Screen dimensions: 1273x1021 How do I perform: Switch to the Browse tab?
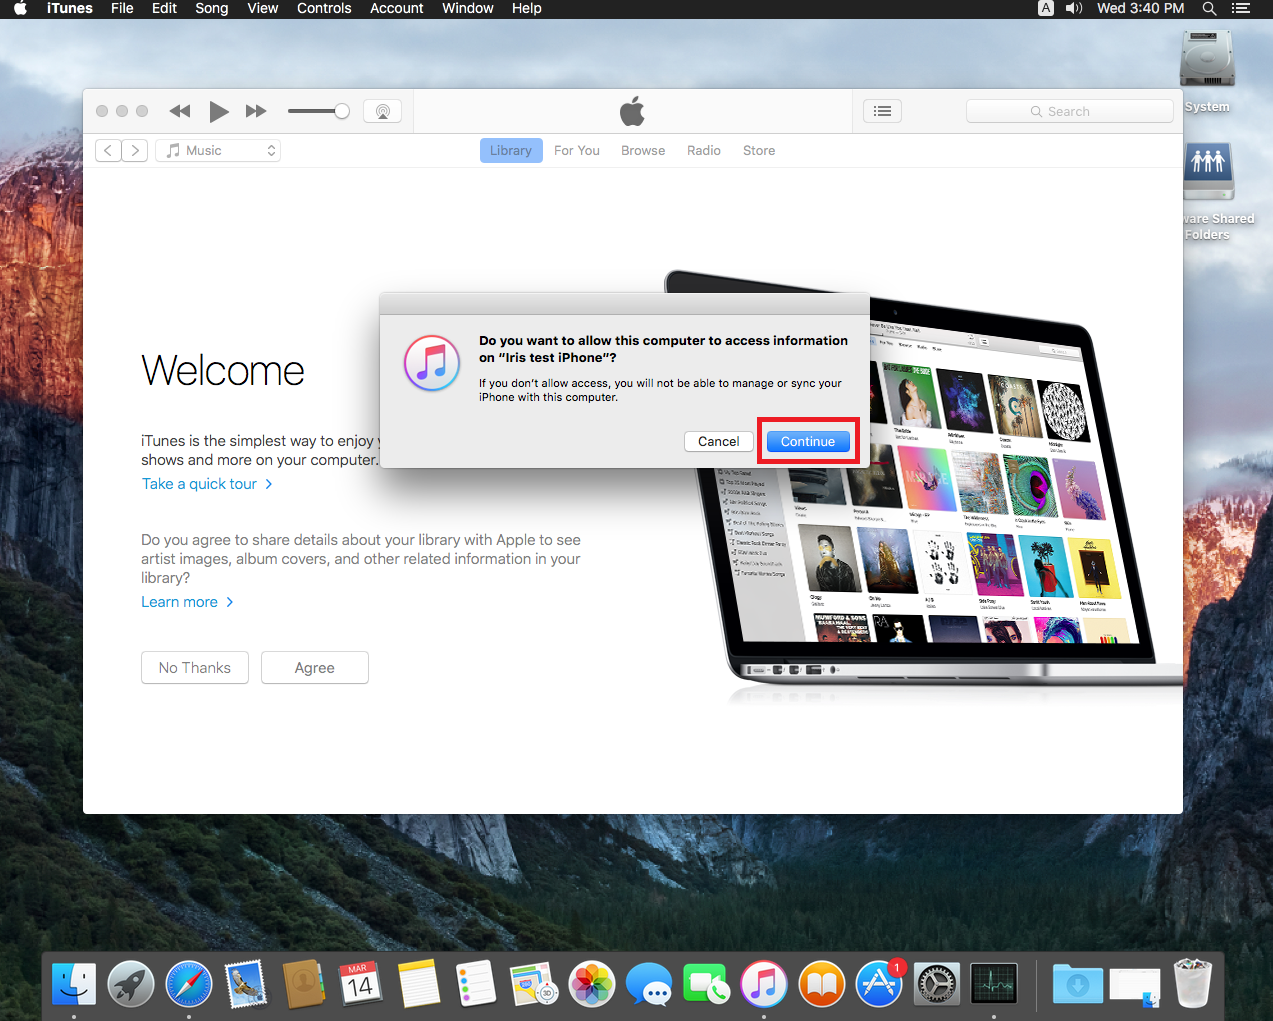[643, 150]
